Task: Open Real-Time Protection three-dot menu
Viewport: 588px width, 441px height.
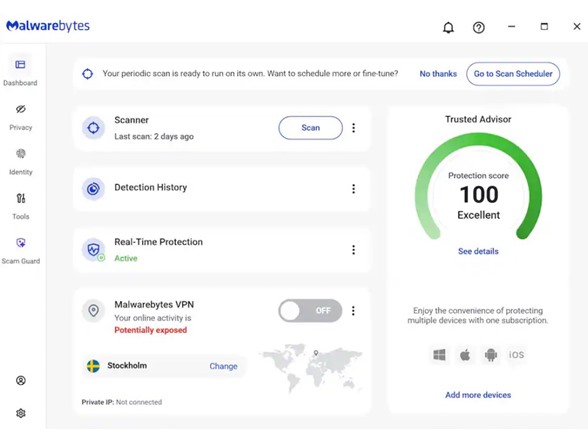Action: pos(353,250)
